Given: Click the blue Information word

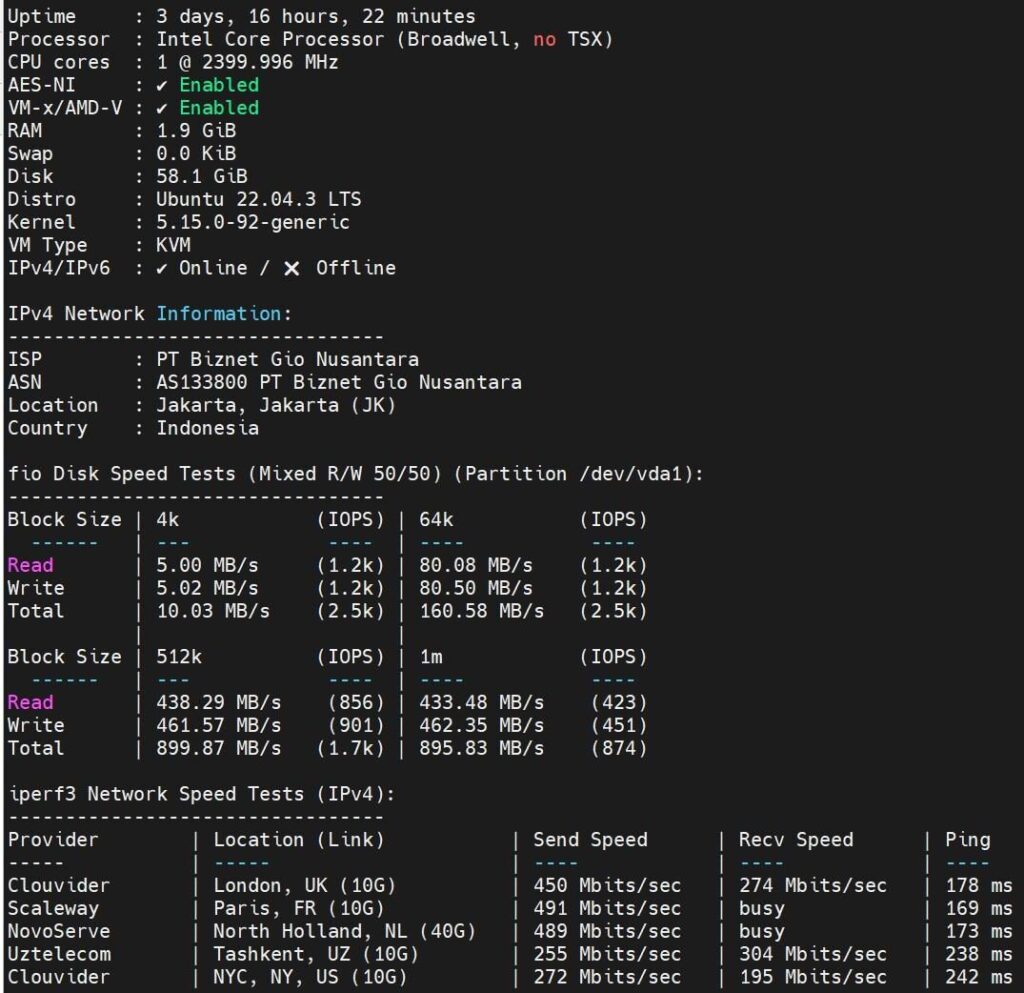Looking at the screenshot, I should [x=218, y=313].
